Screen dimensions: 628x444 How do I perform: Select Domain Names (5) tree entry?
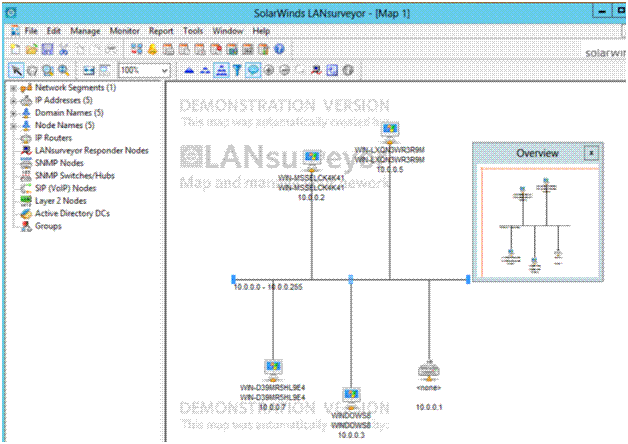[69, 113]
